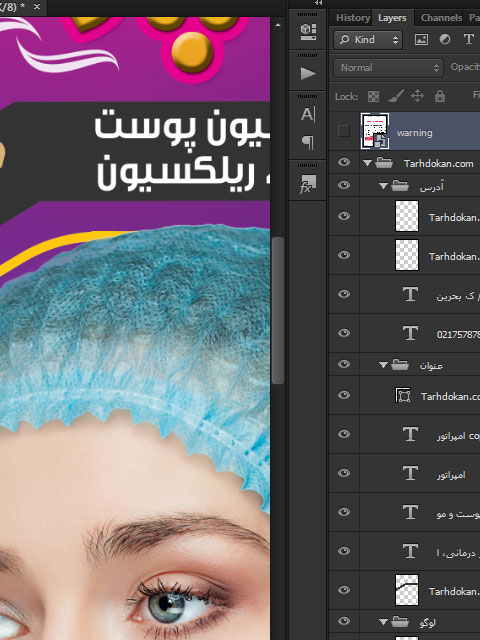The height and width of the screenshot is (640, 480).
Task: Click the warning layer thumbnail
Action: [375, 131]
